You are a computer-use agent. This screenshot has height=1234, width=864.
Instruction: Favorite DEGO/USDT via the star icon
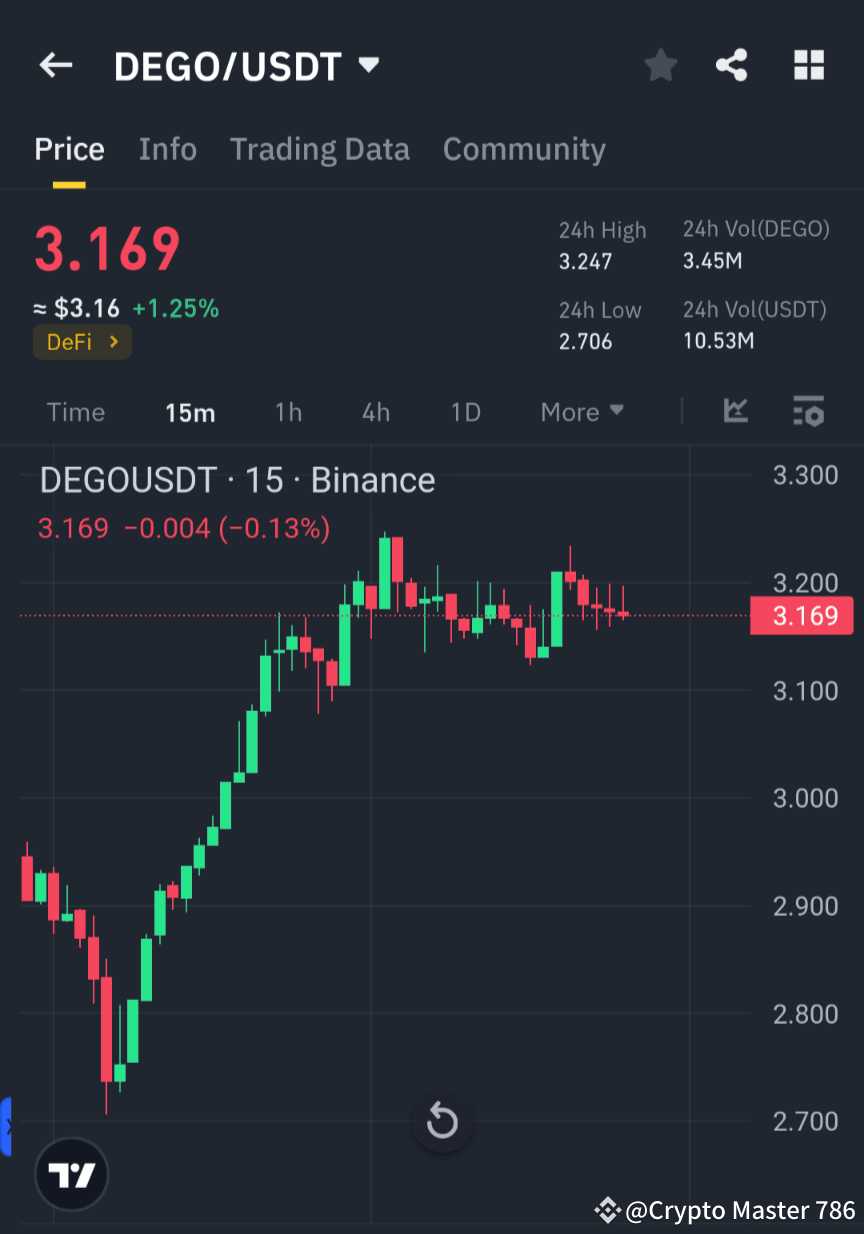coord(660,65)
